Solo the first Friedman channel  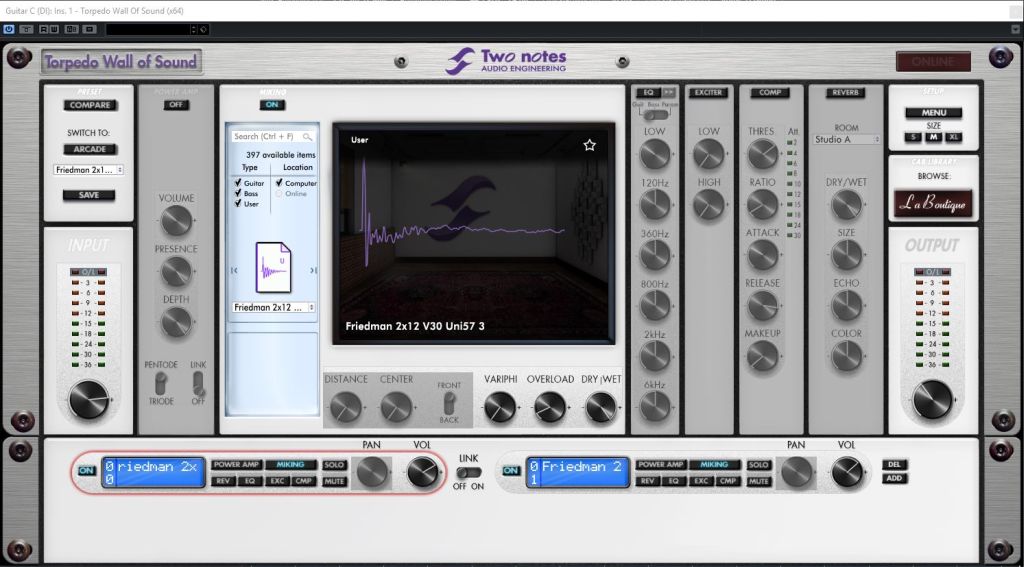pos(334,464)
